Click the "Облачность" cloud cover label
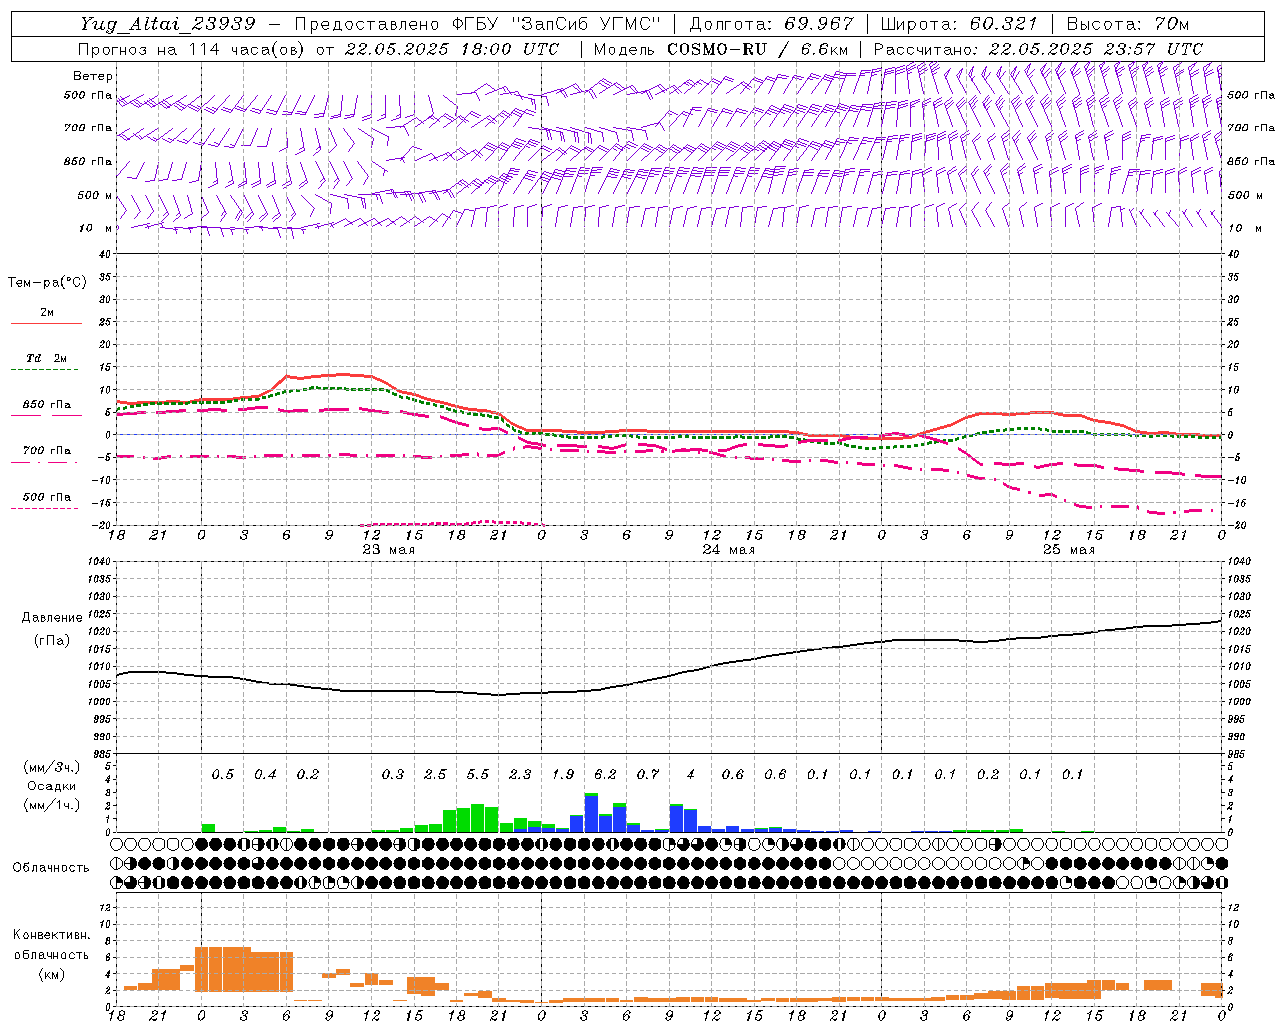This screenshot has height=1024, width=1280. pyautogui.click(x=51, y=868)
